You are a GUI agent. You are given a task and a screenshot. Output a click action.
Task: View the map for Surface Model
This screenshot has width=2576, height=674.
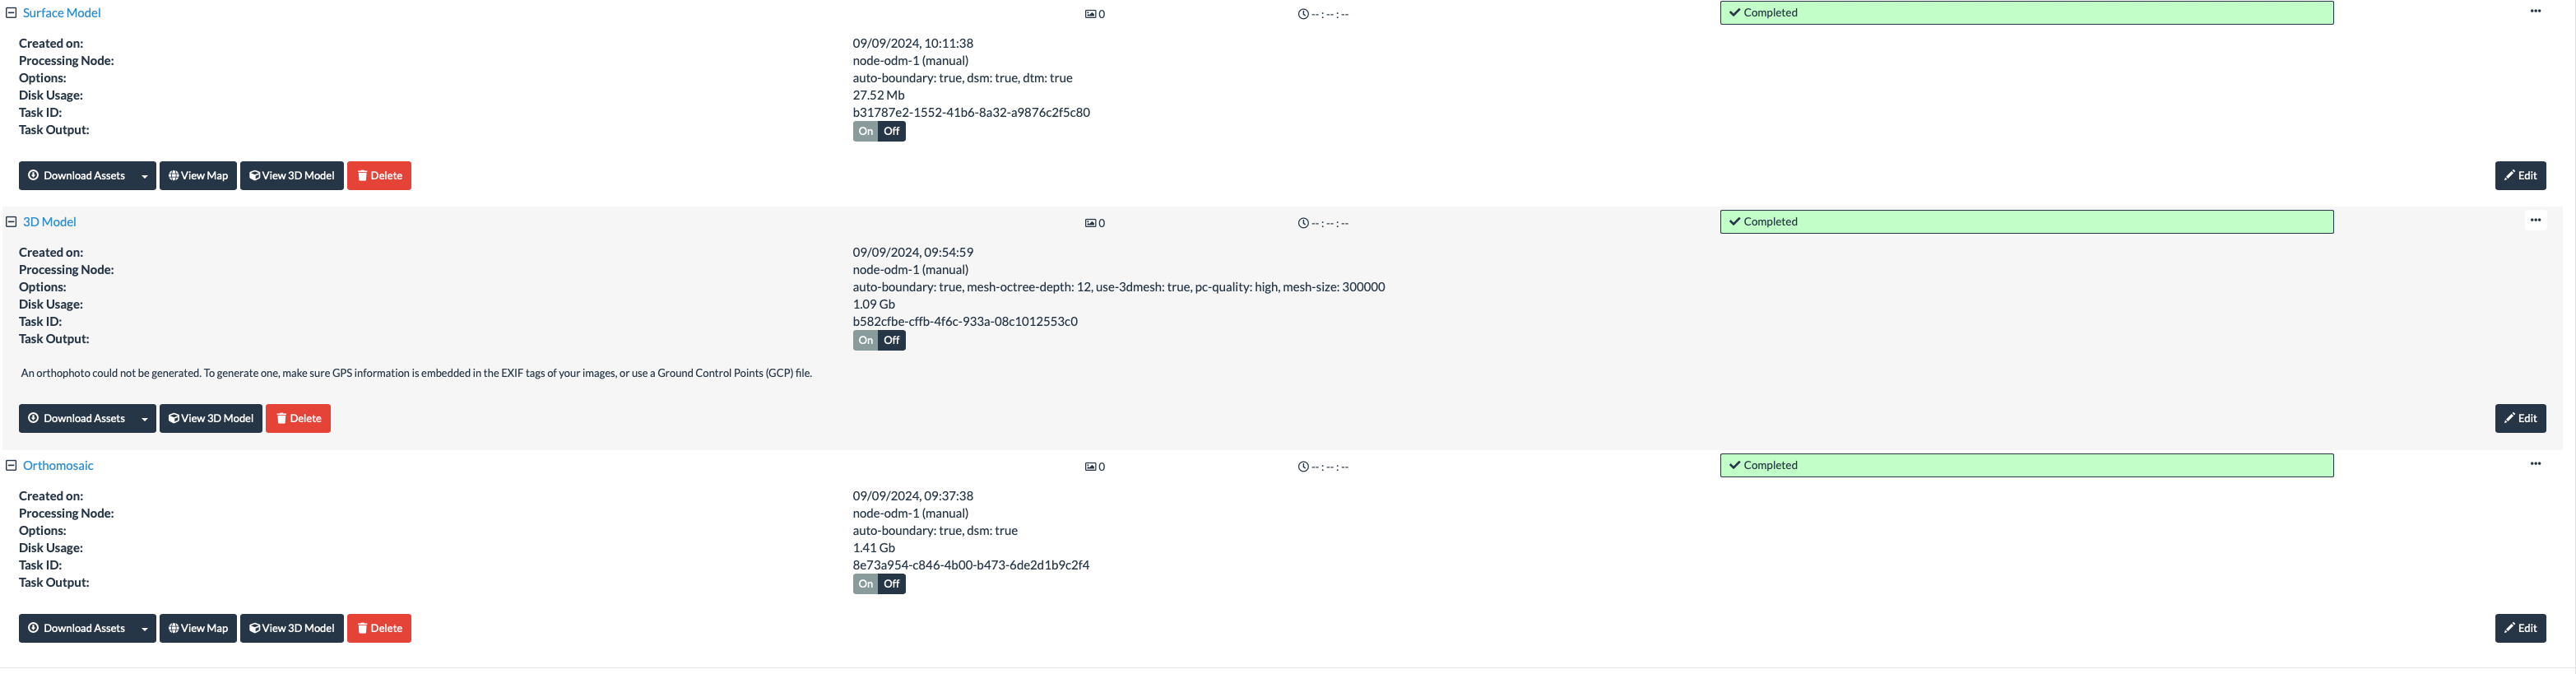click(198, 176)
